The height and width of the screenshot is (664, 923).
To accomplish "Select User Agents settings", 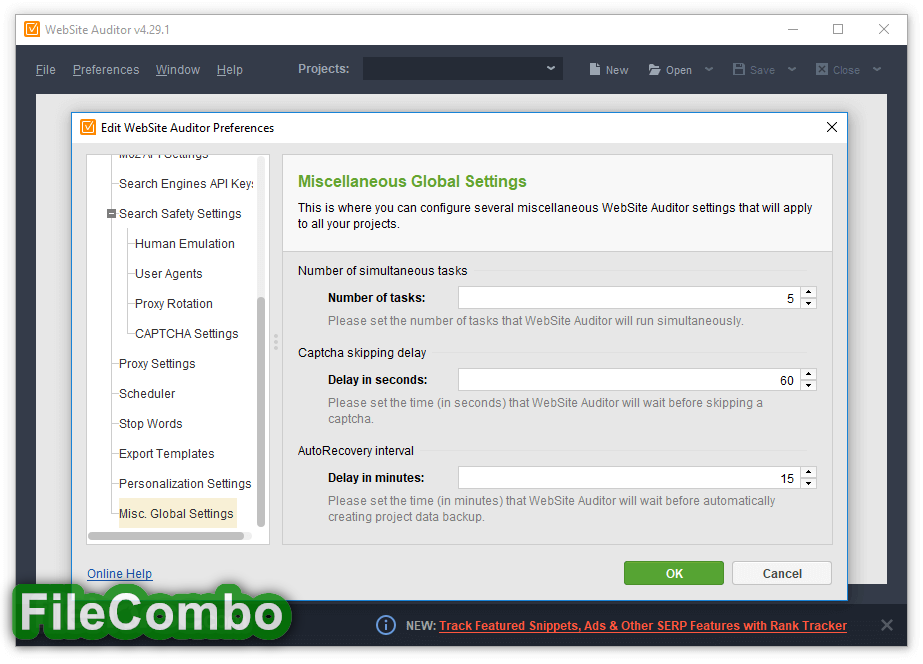I will click(x=168, y=274).
